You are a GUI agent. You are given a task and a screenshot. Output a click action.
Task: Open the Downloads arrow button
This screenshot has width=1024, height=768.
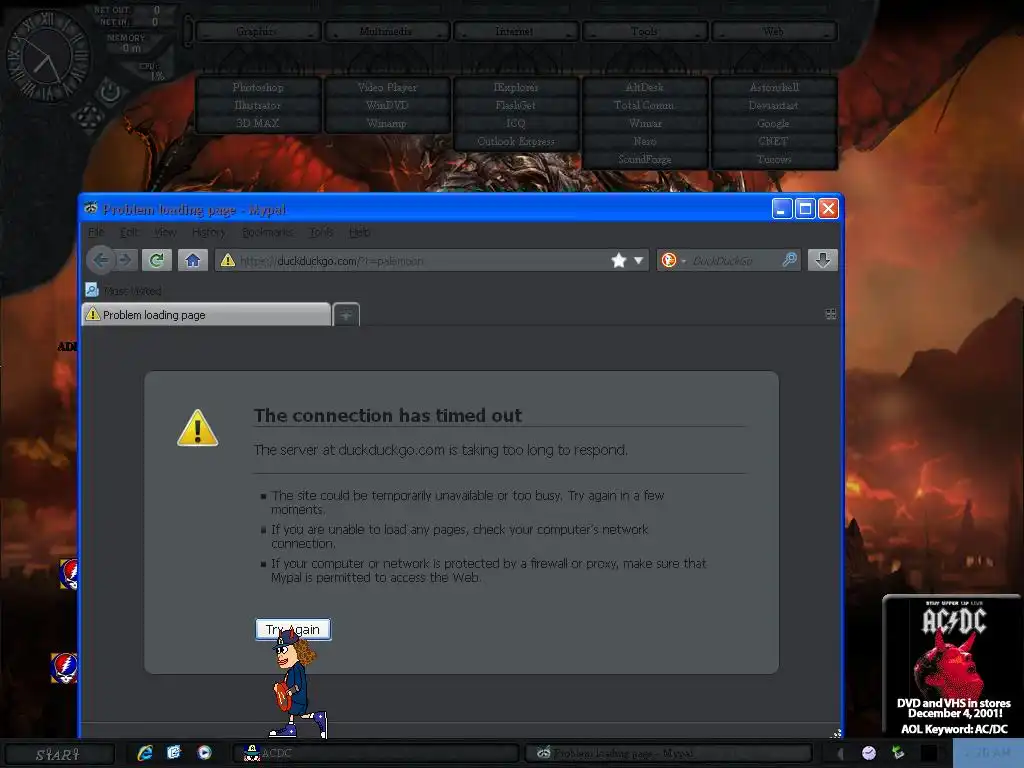tap(822, 260)
